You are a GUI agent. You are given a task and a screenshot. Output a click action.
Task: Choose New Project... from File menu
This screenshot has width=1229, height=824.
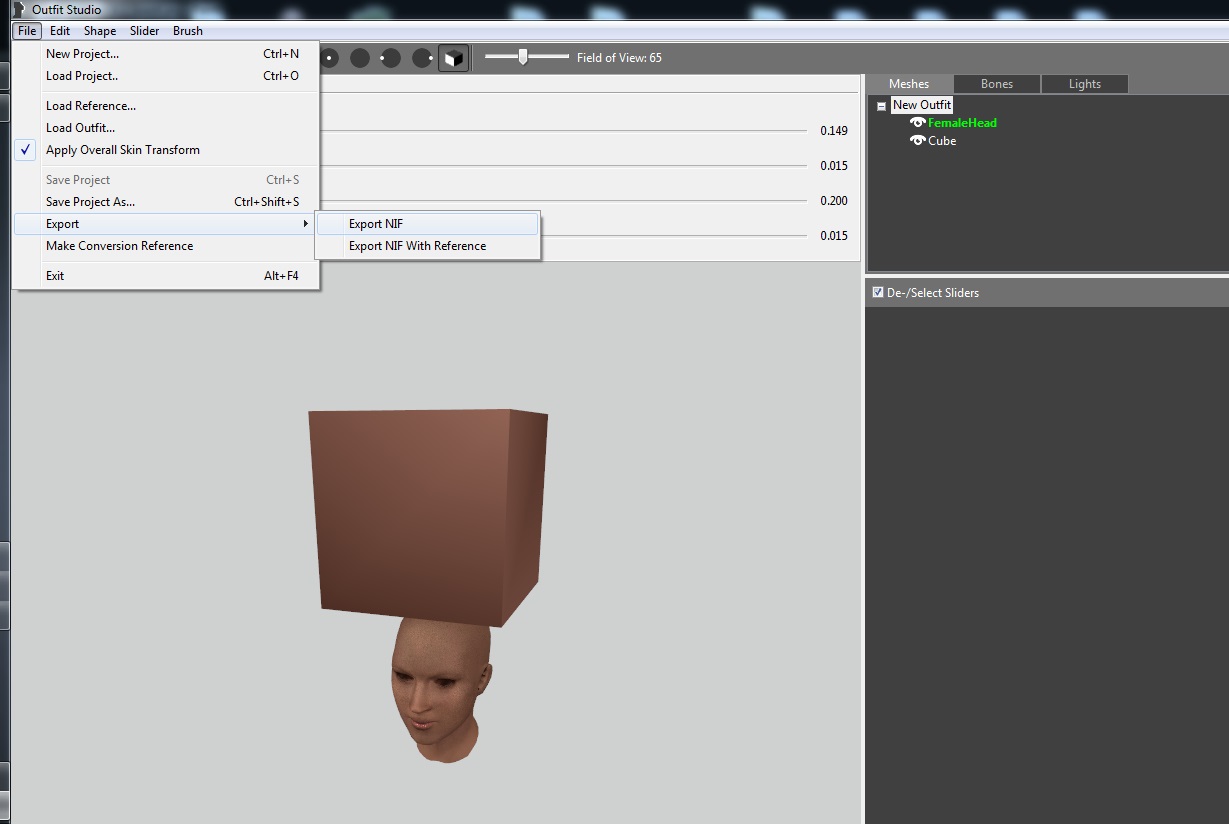point(166,54)
